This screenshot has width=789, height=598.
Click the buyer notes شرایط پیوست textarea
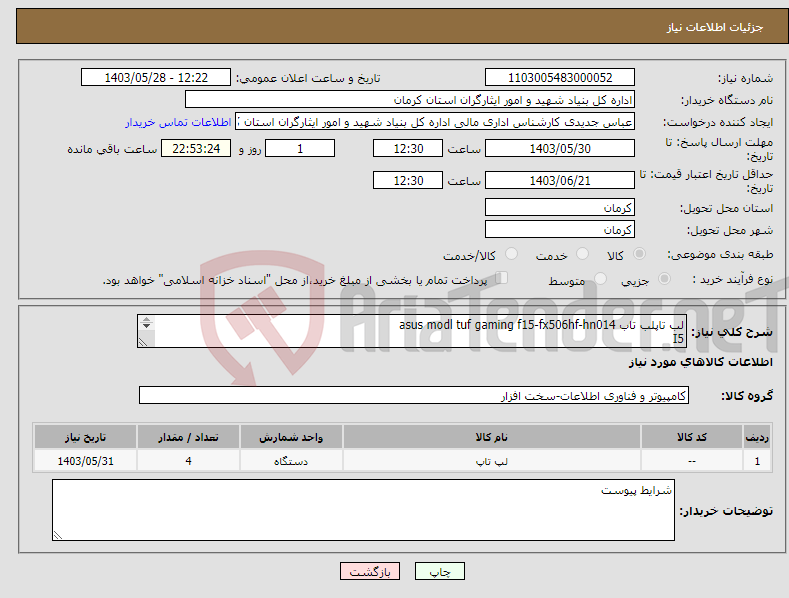coord(363,510)
